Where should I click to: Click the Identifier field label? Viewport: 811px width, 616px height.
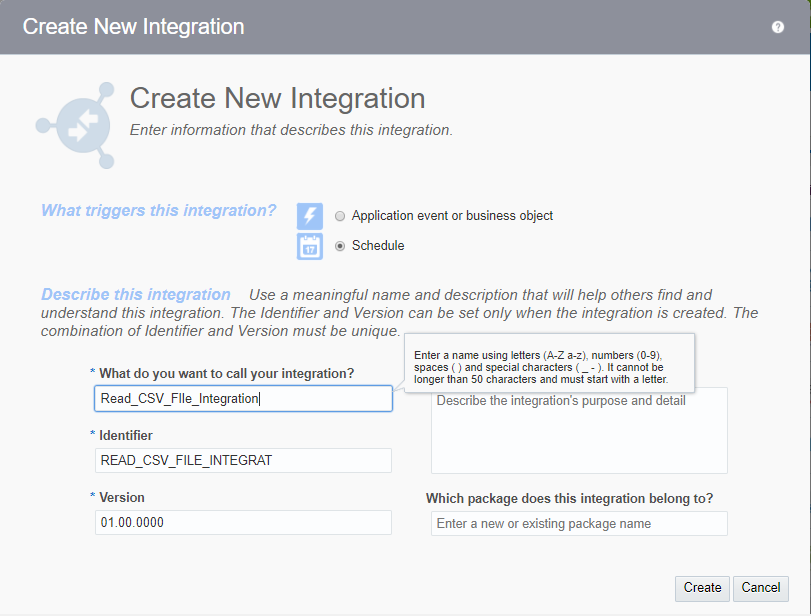(126, 436)
